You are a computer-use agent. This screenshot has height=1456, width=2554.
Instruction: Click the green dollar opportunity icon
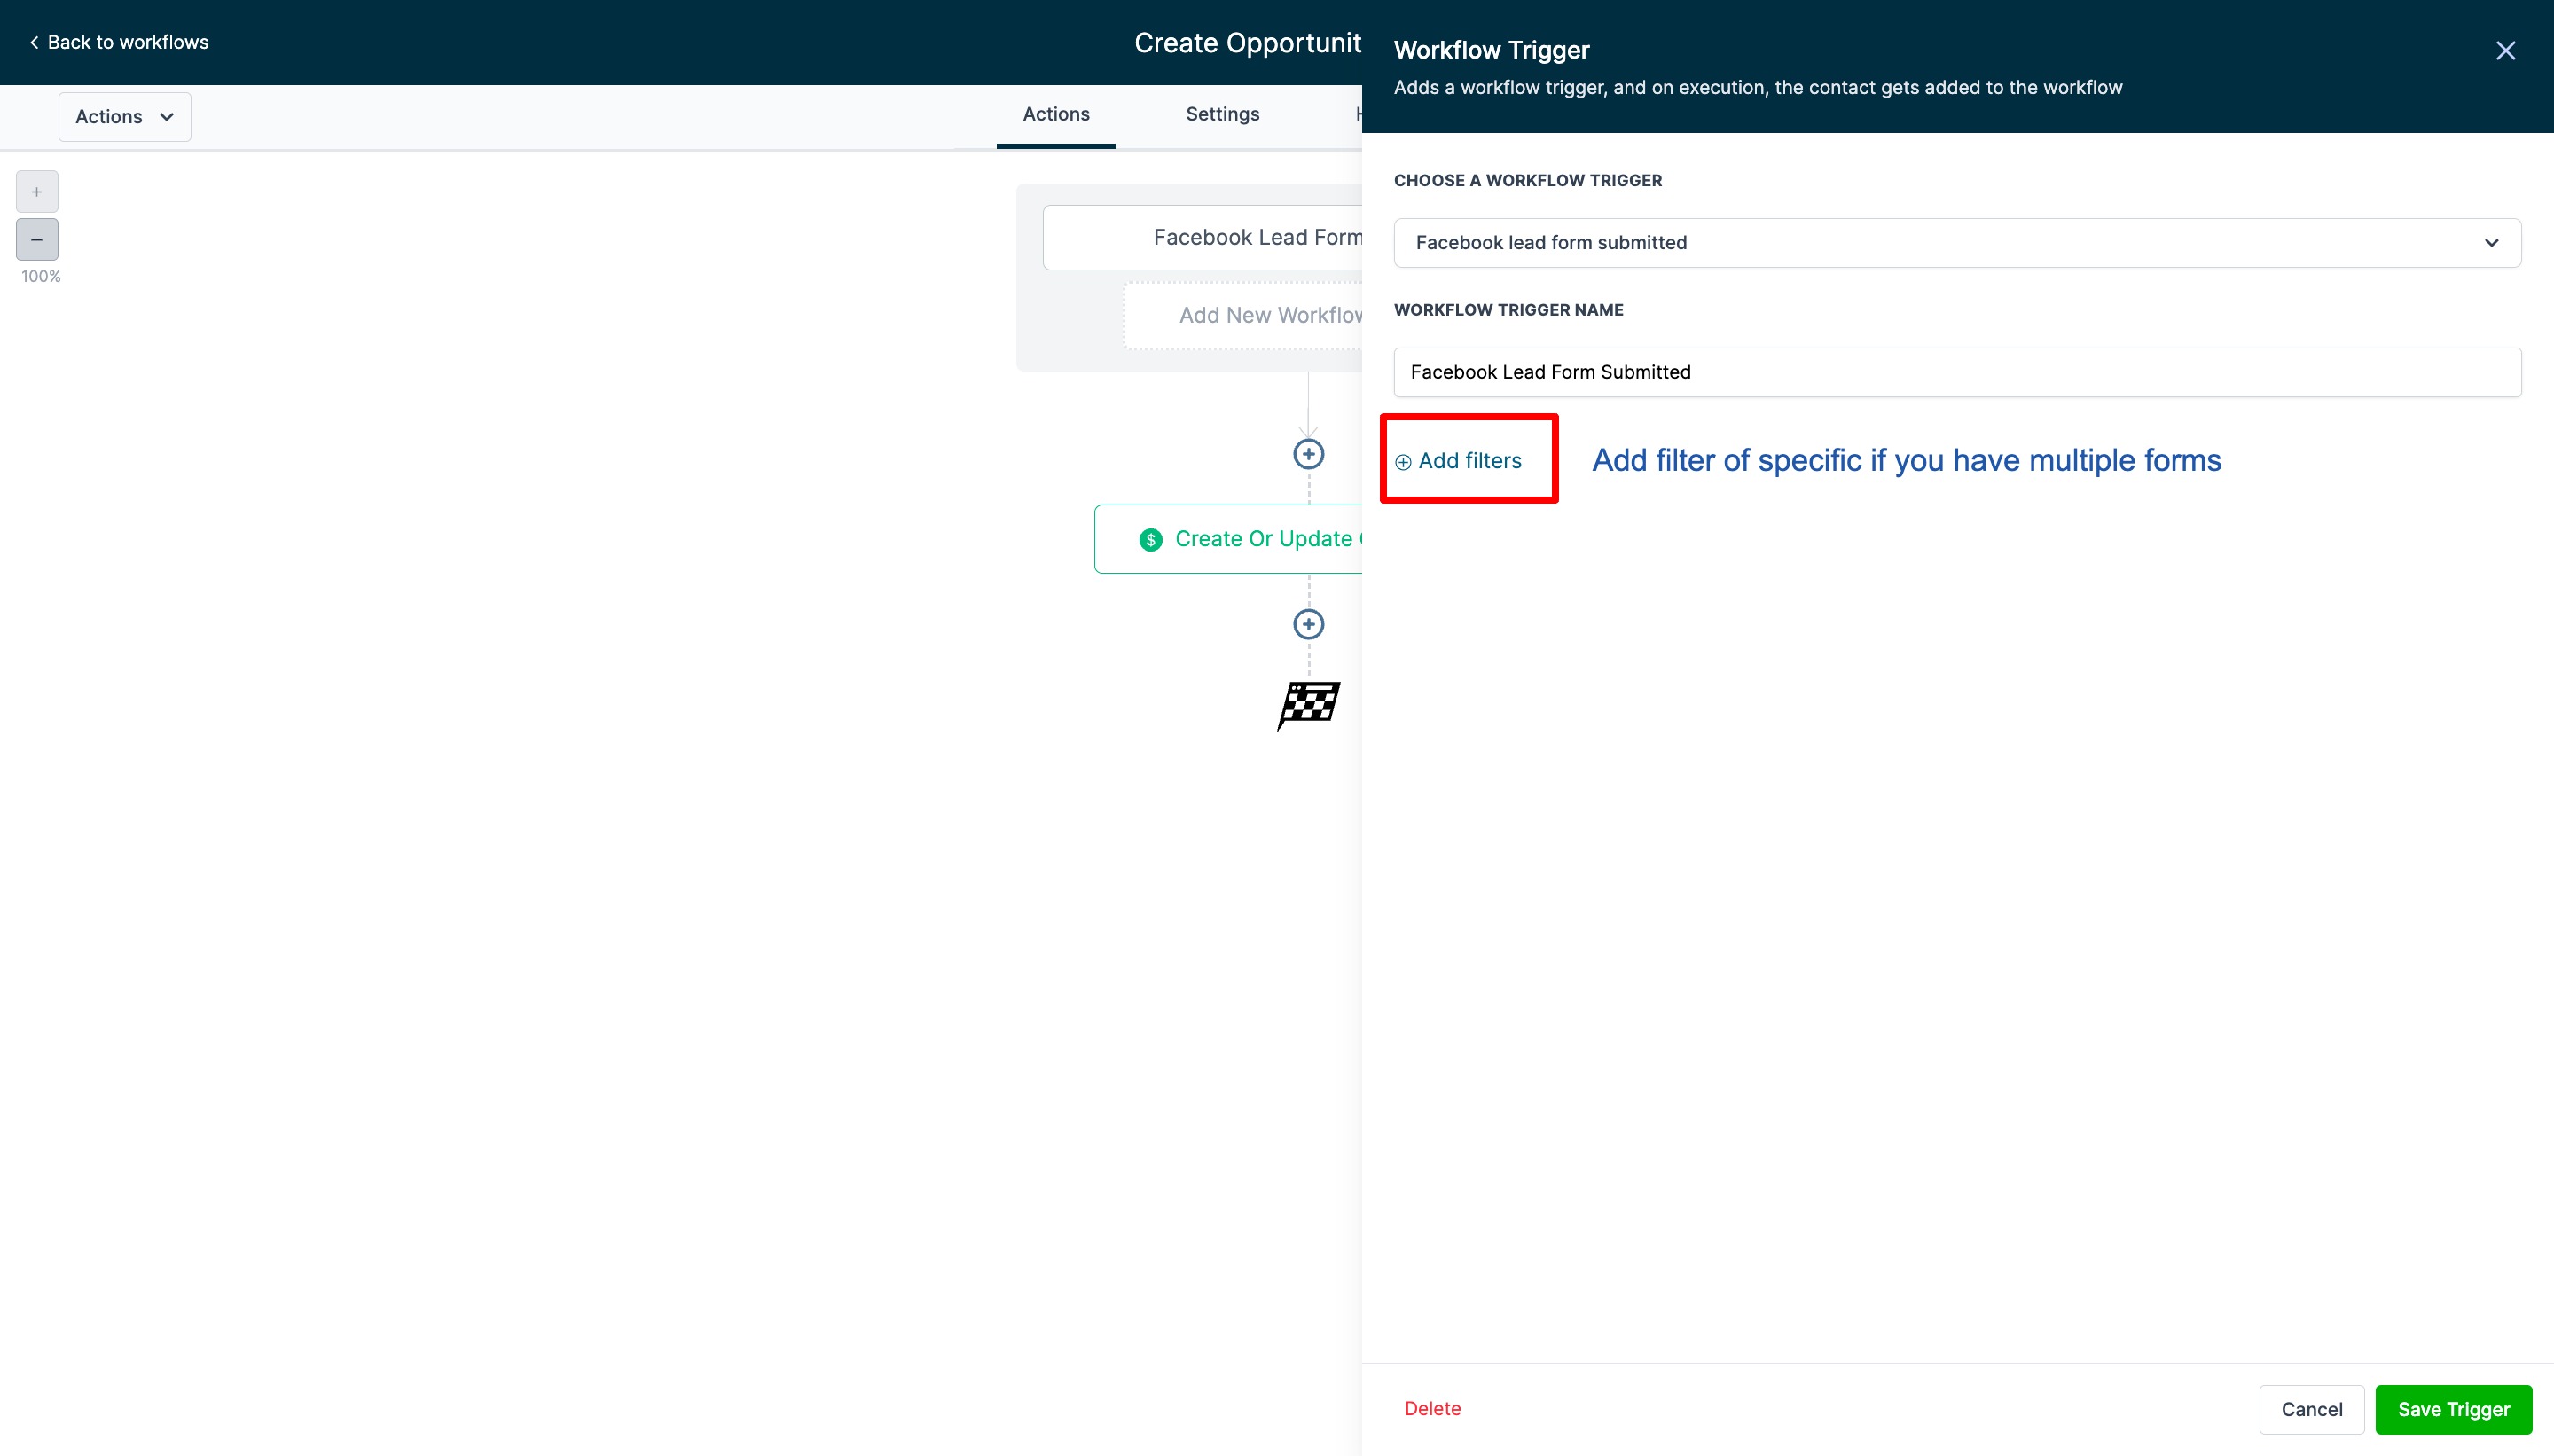click(1150, 540)
